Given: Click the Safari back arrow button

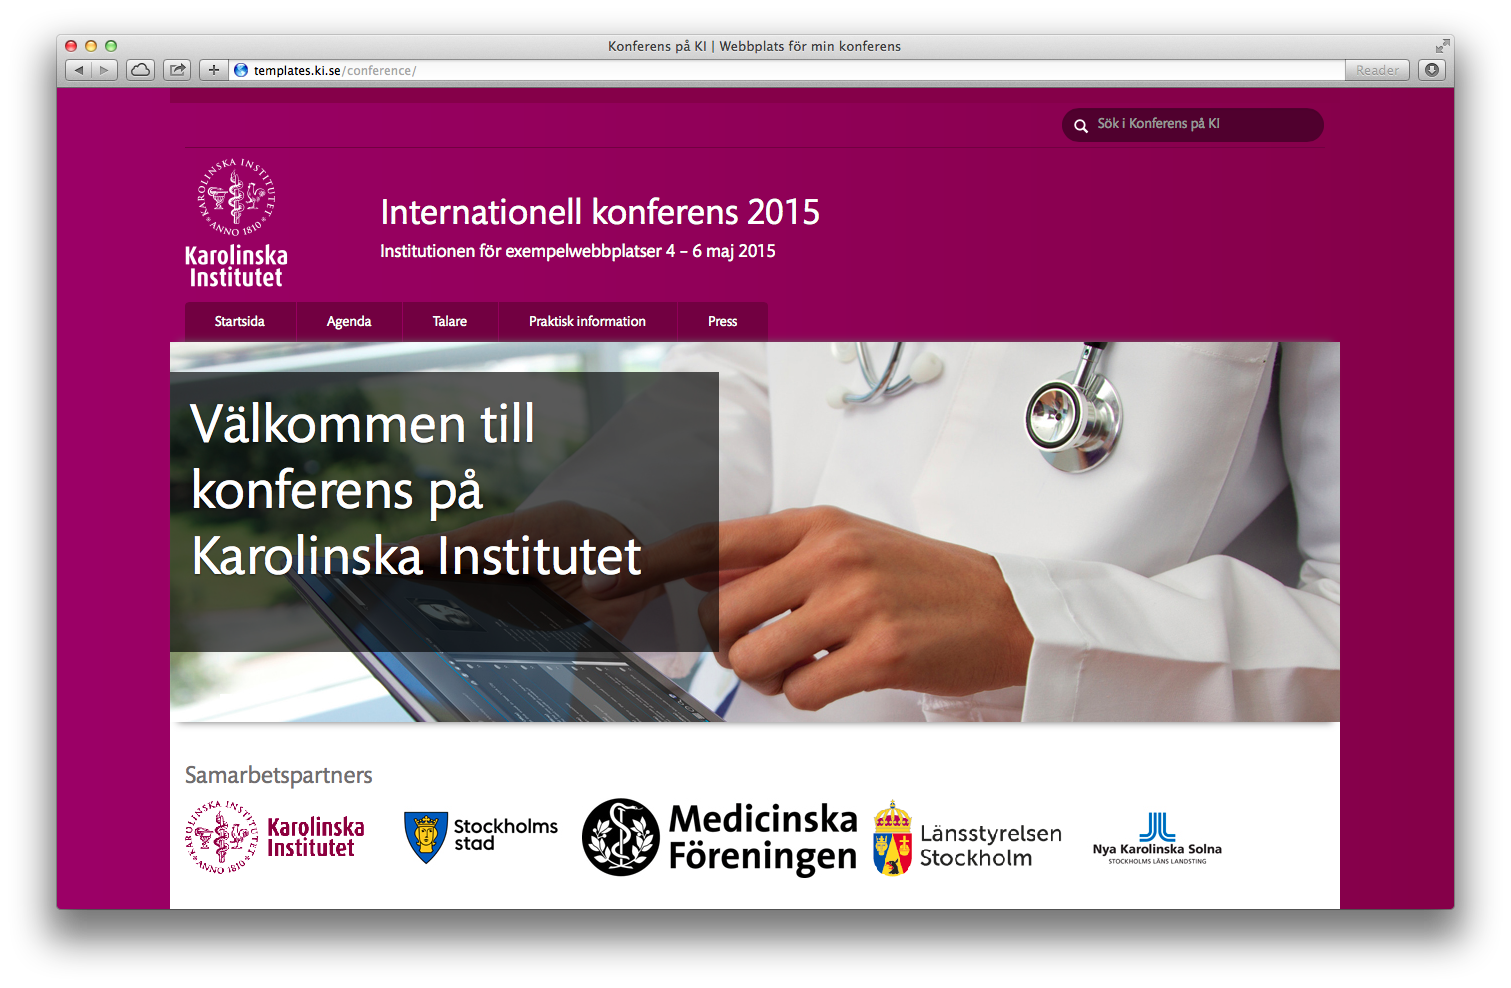Looking at the screenshot, I should tap(79, 70).
